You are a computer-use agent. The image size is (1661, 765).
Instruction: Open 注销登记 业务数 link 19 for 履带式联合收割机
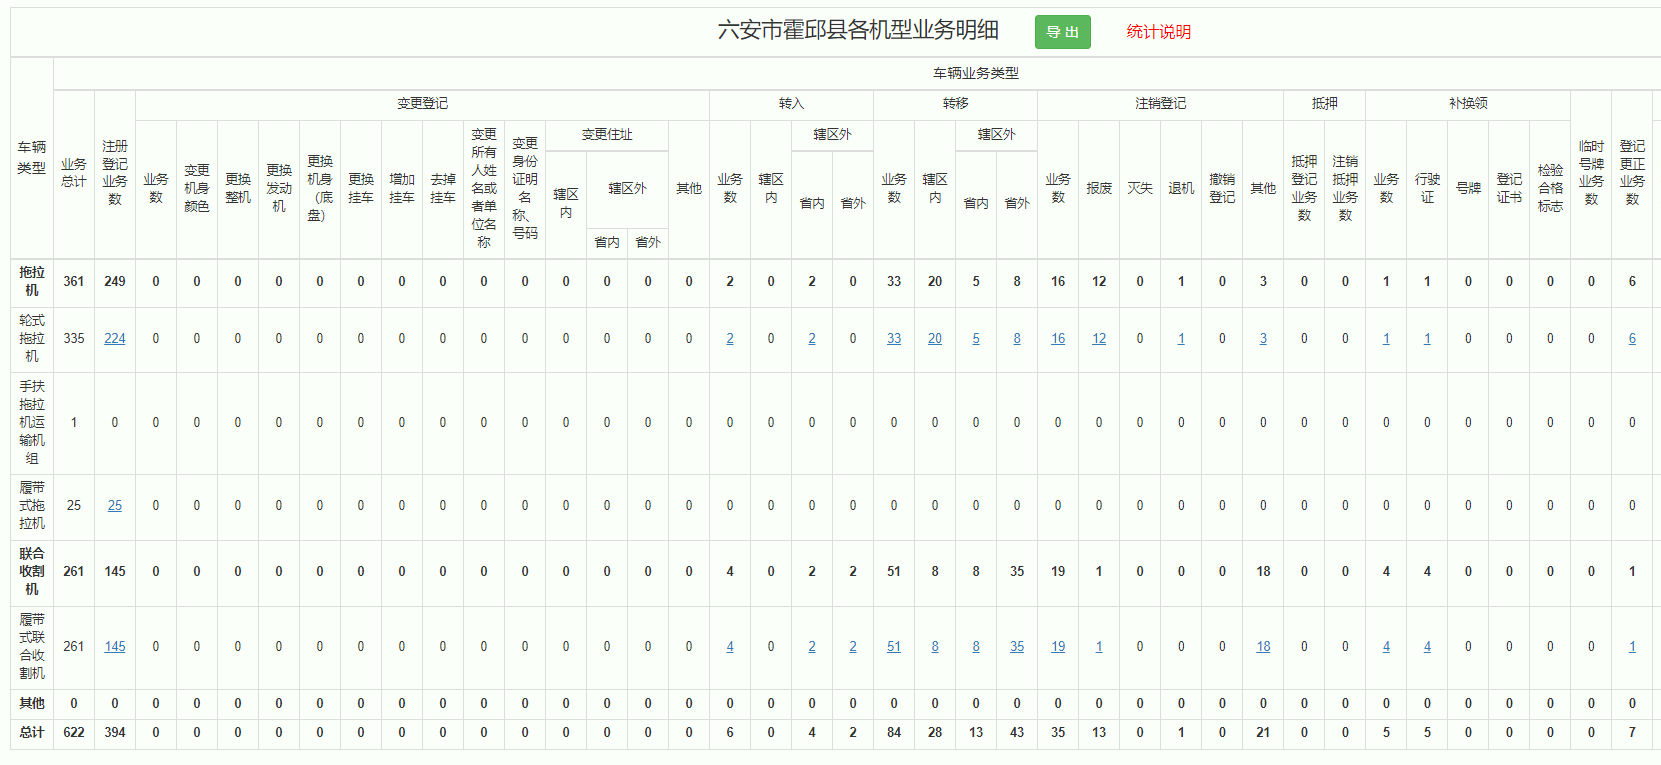tap(1058, 647)
